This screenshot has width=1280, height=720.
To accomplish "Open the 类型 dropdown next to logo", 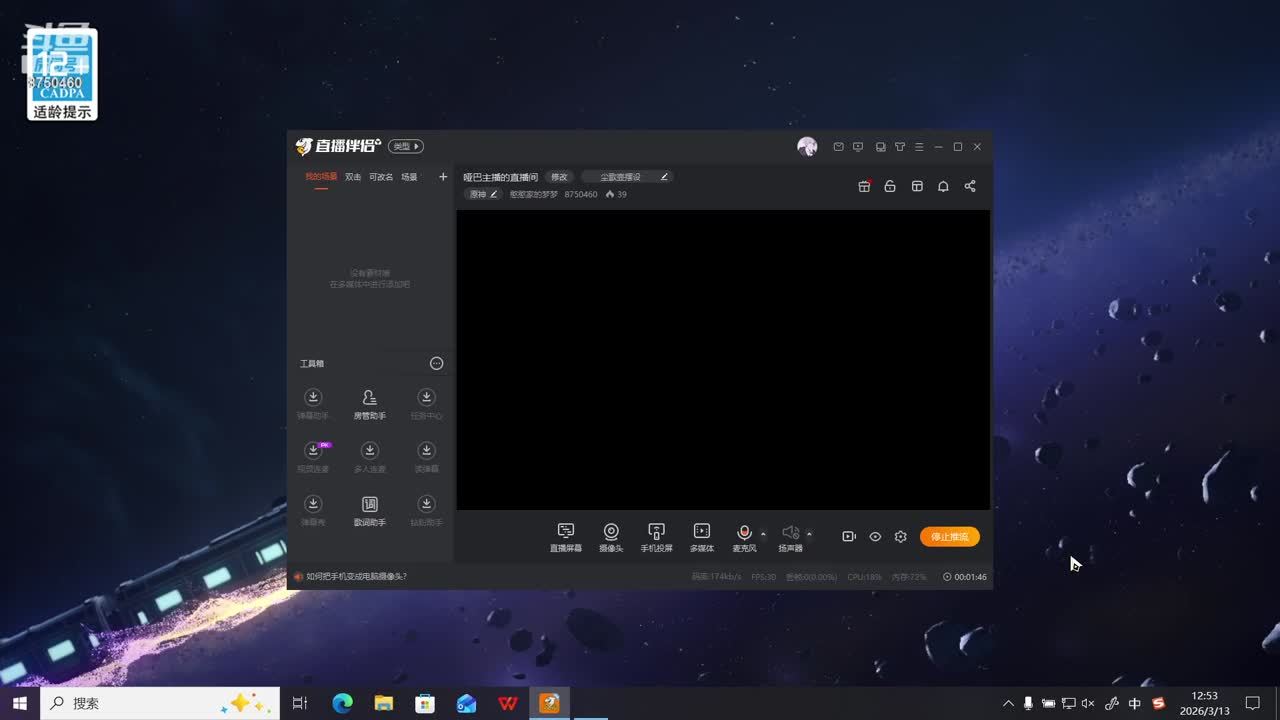I will click(x=406, y=147).
